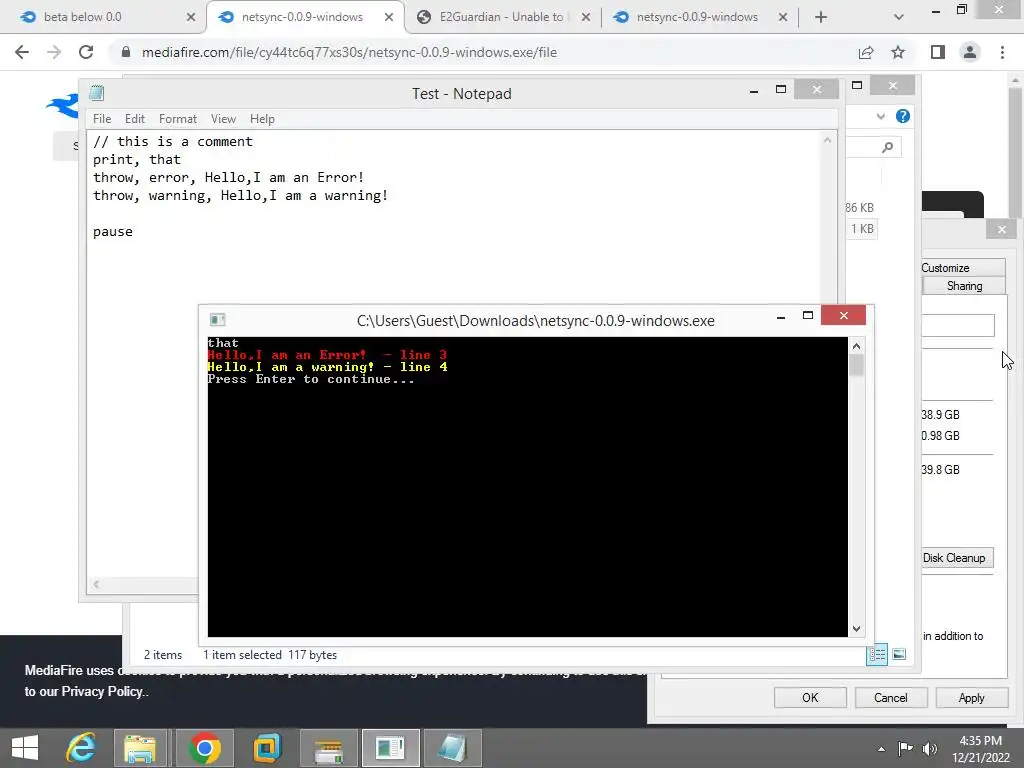
Task: Click OK in the Properties dialog
Action: pos(810,697)
